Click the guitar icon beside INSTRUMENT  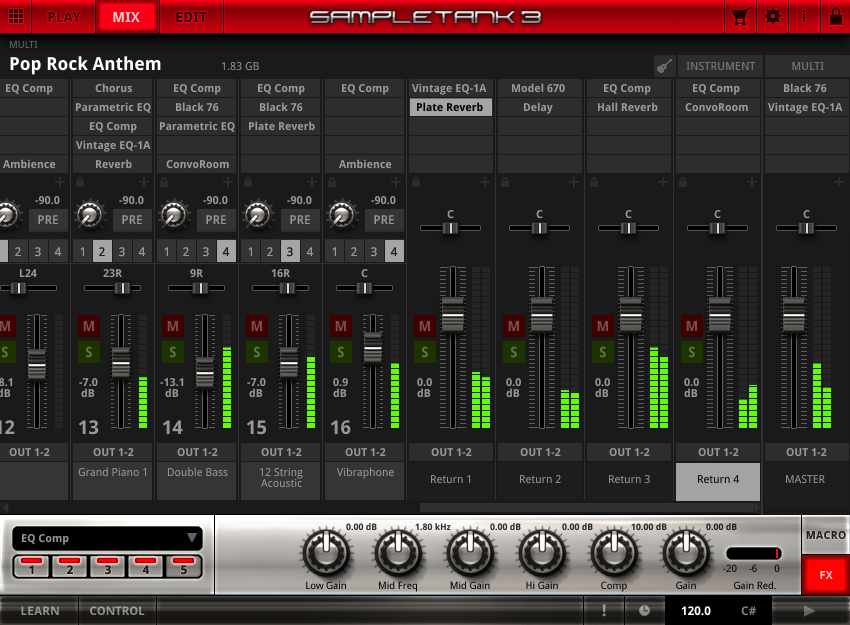(x=664, y=66)
